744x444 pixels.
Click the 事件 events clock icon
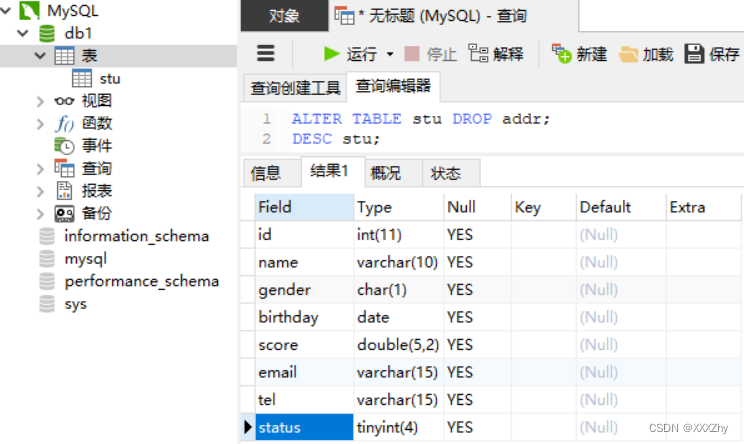pyautogui.click(x=64, y=146)
